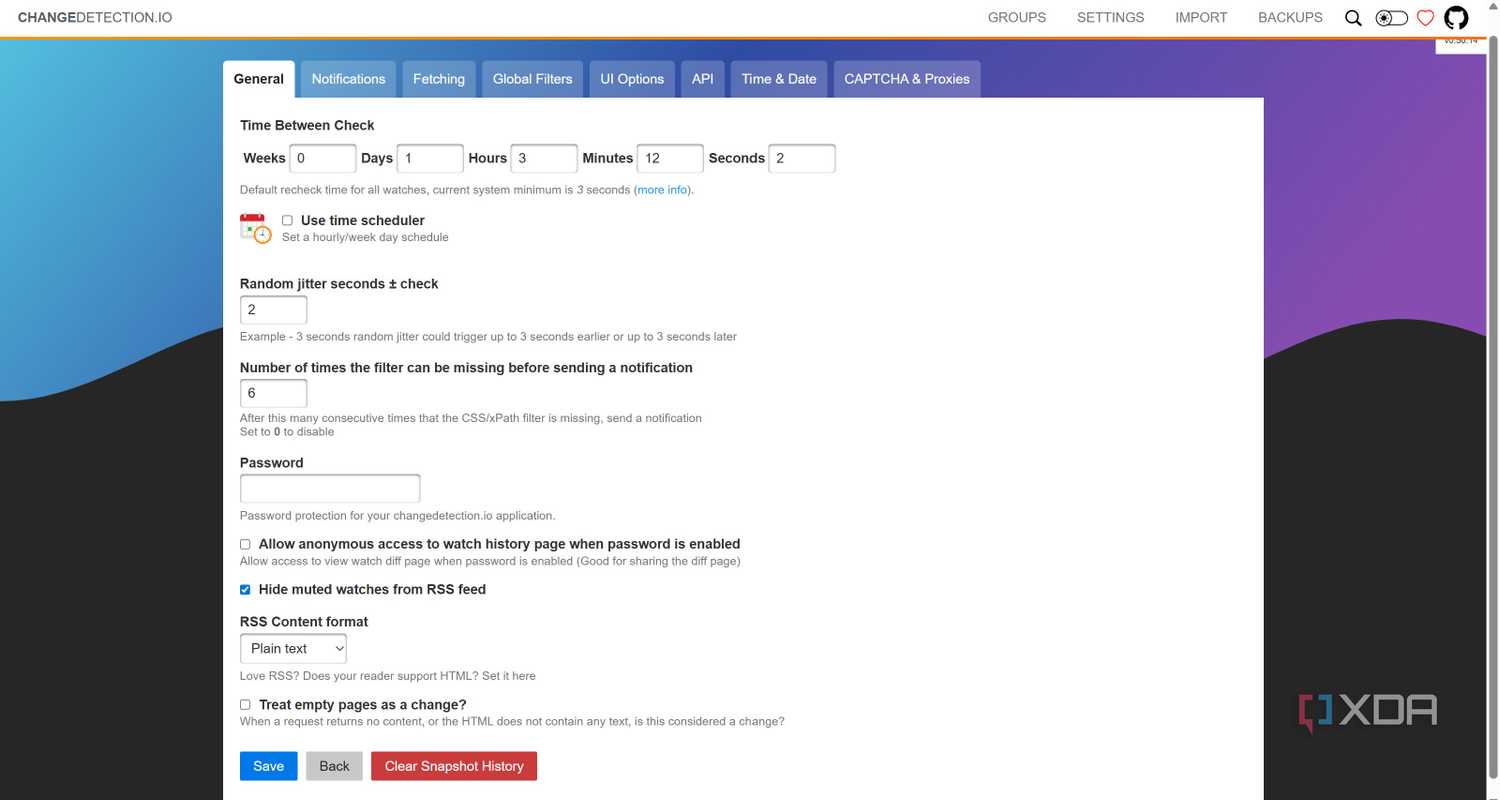The width and height of the screenshot is (1500, 800).
Task: Click the heart sponsor icon
Action: 1426,18
